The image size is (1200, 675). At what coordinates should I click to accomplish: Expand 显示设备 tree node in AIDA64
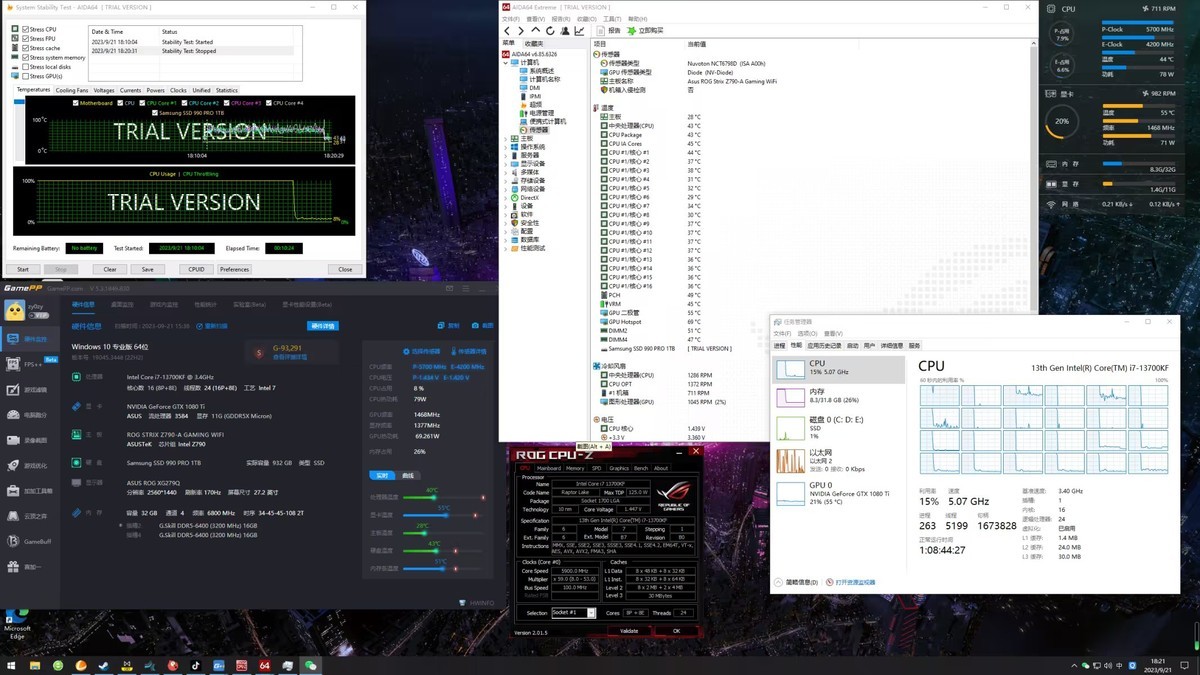point(506,164)
